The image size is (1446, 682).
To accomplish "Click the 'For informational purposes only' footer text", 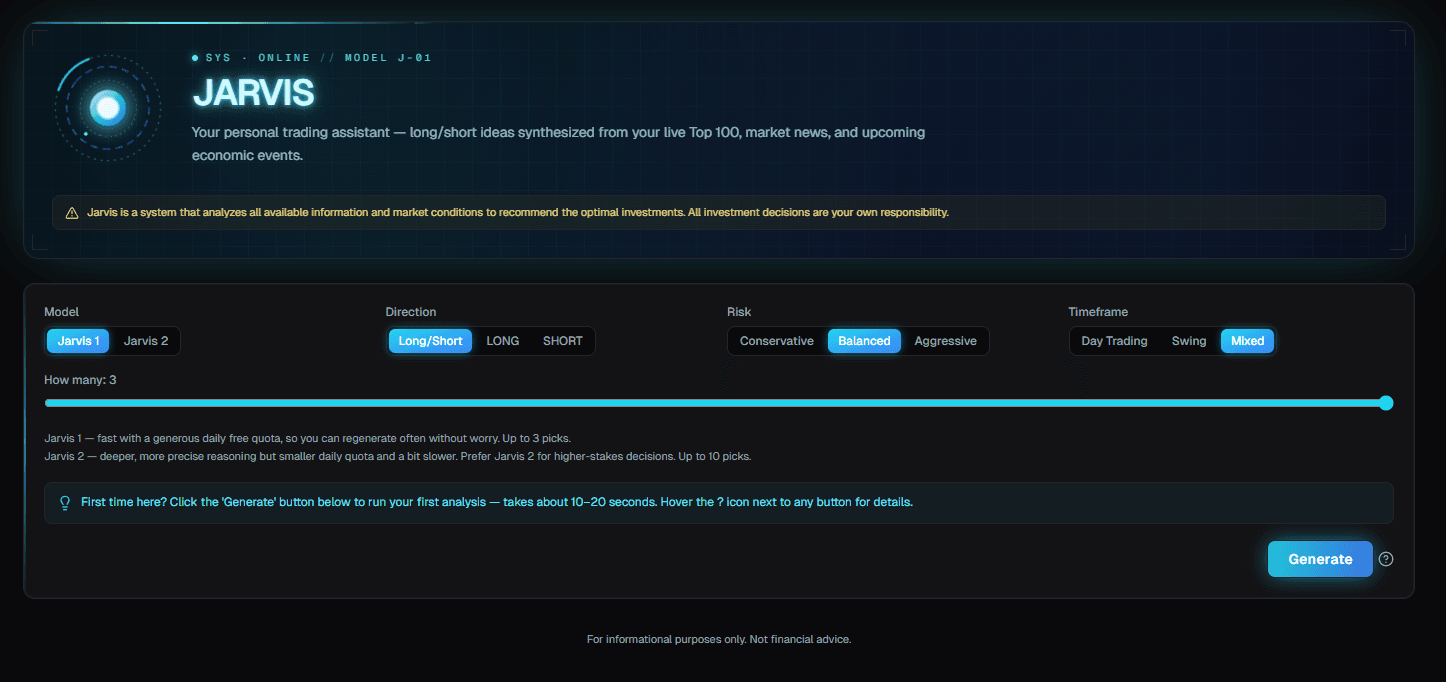I will point(719,639).
